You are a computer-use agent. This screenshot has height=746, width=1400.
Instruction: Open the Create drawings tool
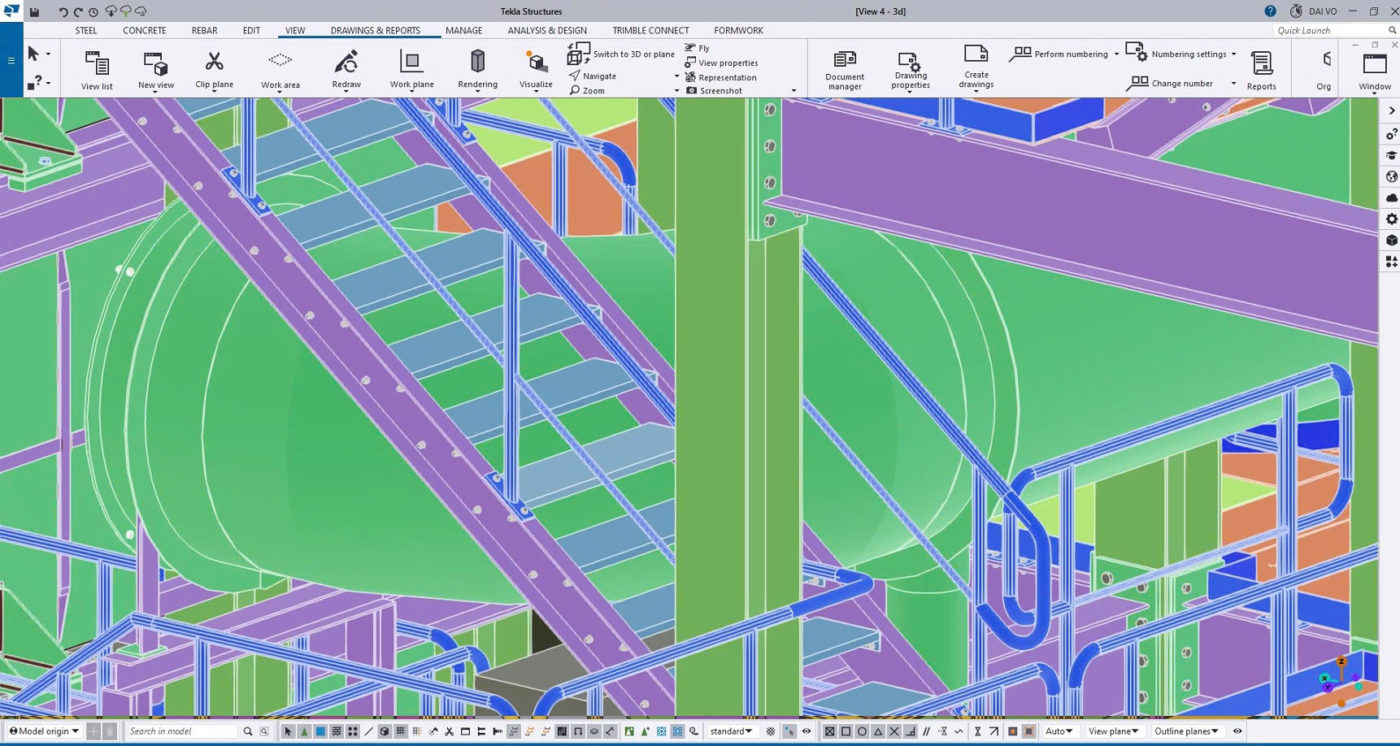pyautogui.click(x=976, y=69)
